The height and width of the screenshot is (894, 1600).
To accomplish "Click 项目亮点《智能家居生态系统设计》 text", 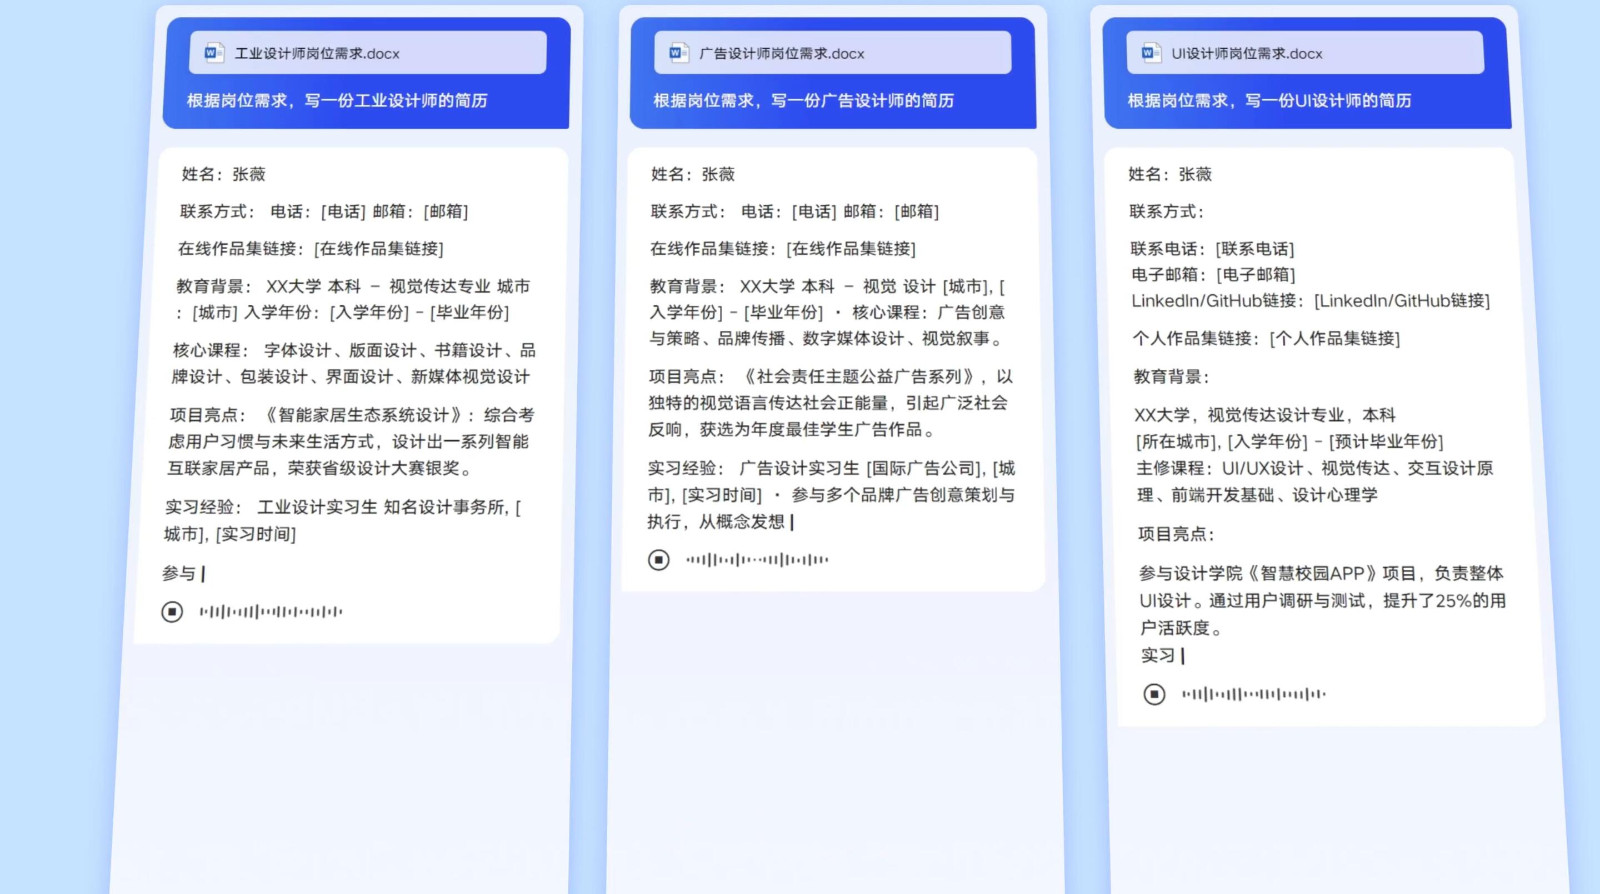I will tap(350, 441).
